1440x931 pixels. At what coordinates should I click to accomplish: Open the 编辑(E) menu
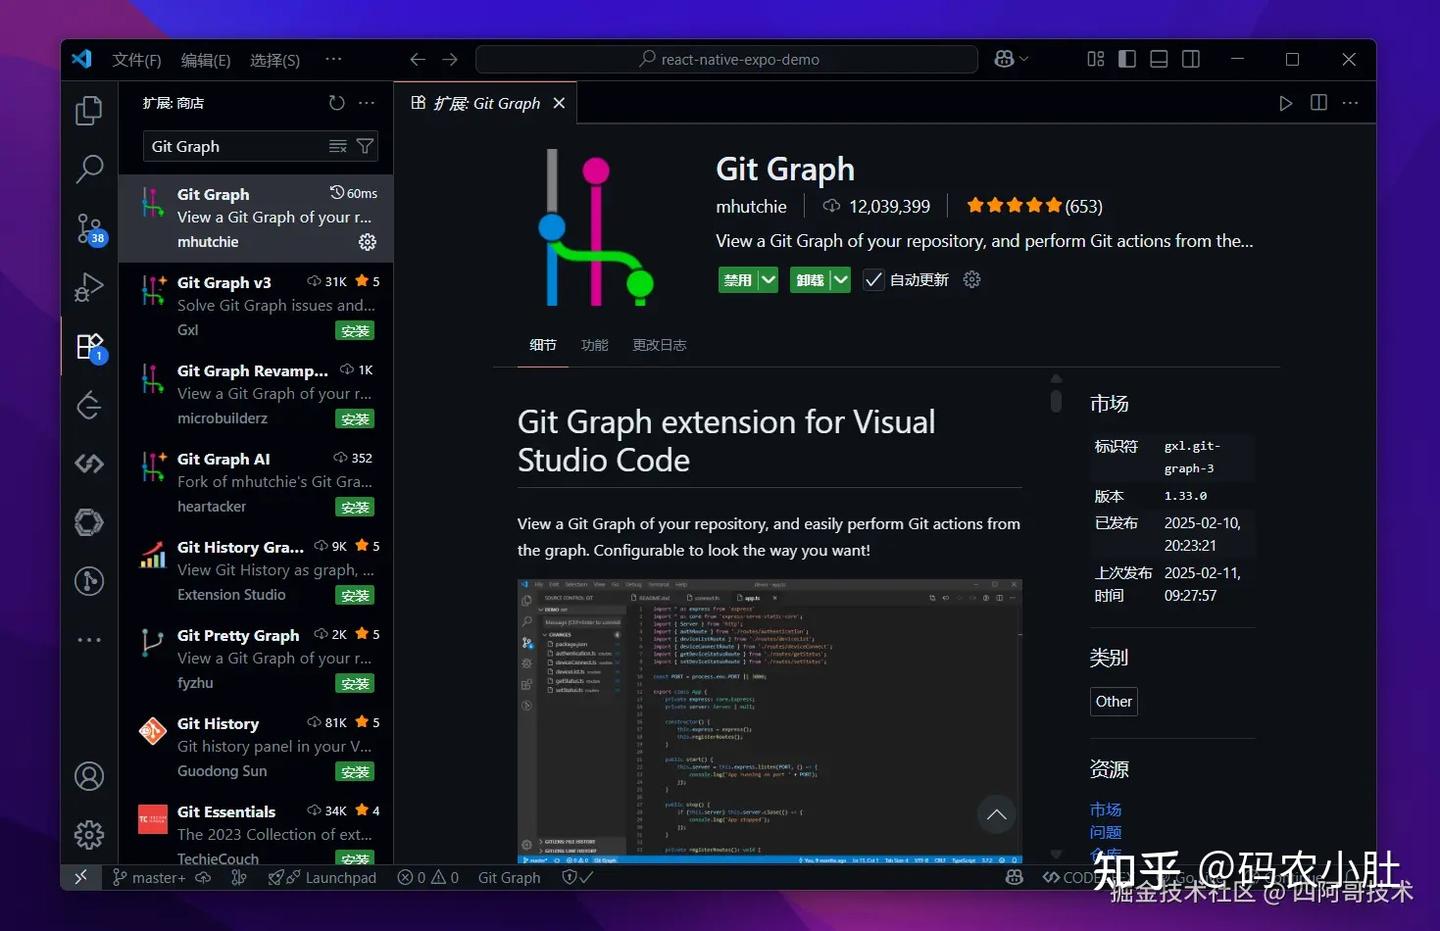[206, 60]
